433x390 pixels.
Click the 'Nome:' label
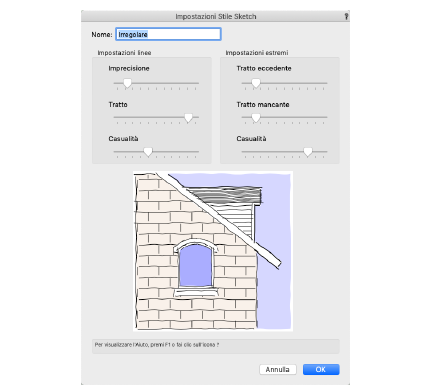102,34
